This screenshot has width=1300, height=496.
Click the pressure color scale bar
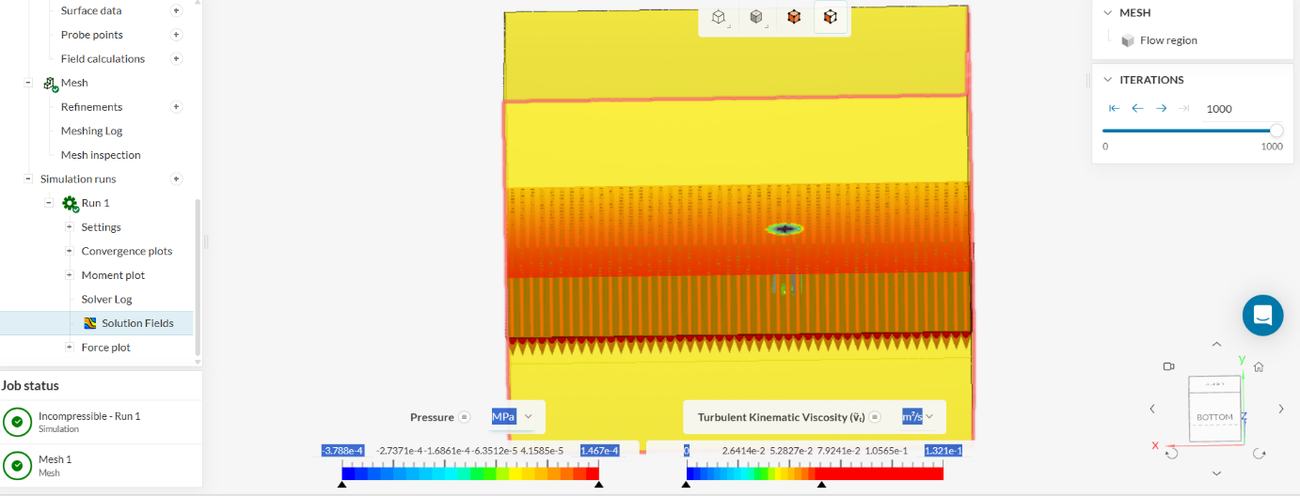point(470,474)
